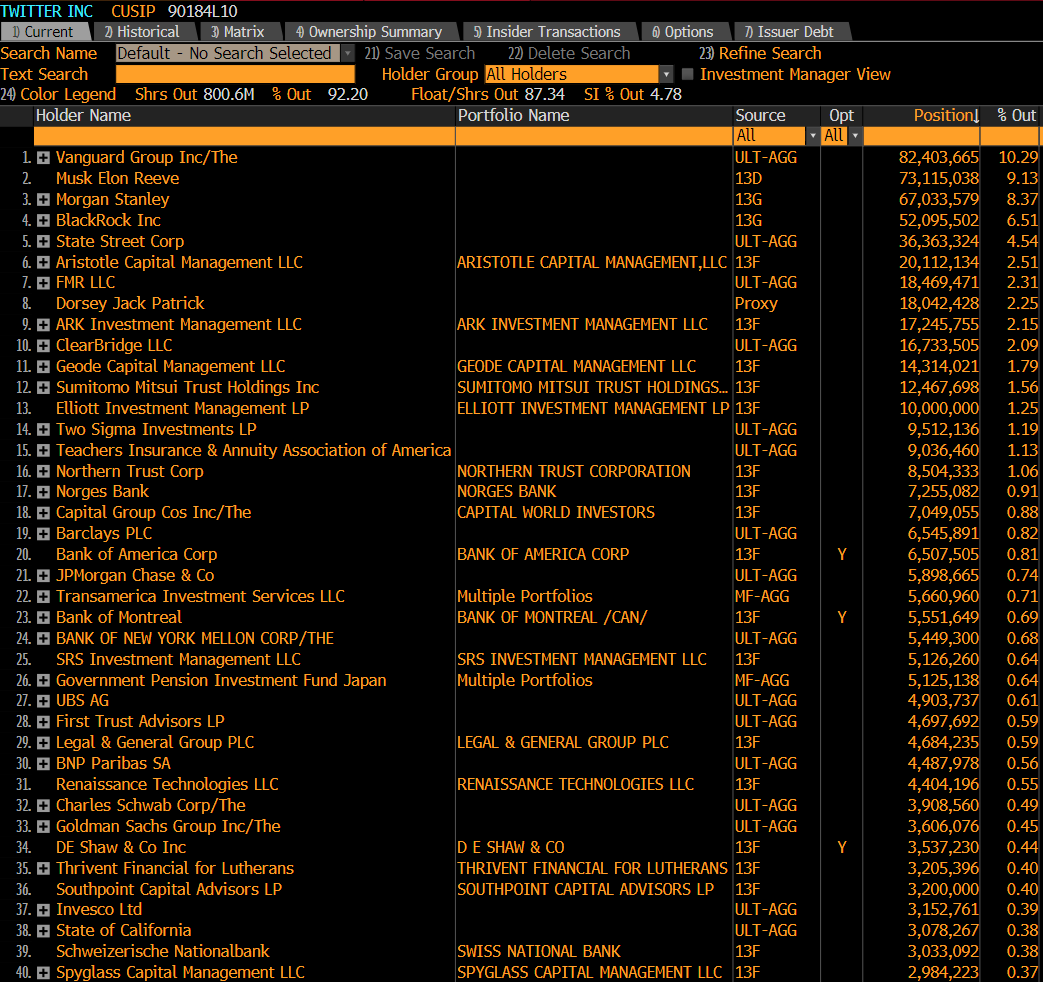Viewport: 1043px width, 982px height.
Task: Switch to the Historical tab
Action: click(143, 32)
